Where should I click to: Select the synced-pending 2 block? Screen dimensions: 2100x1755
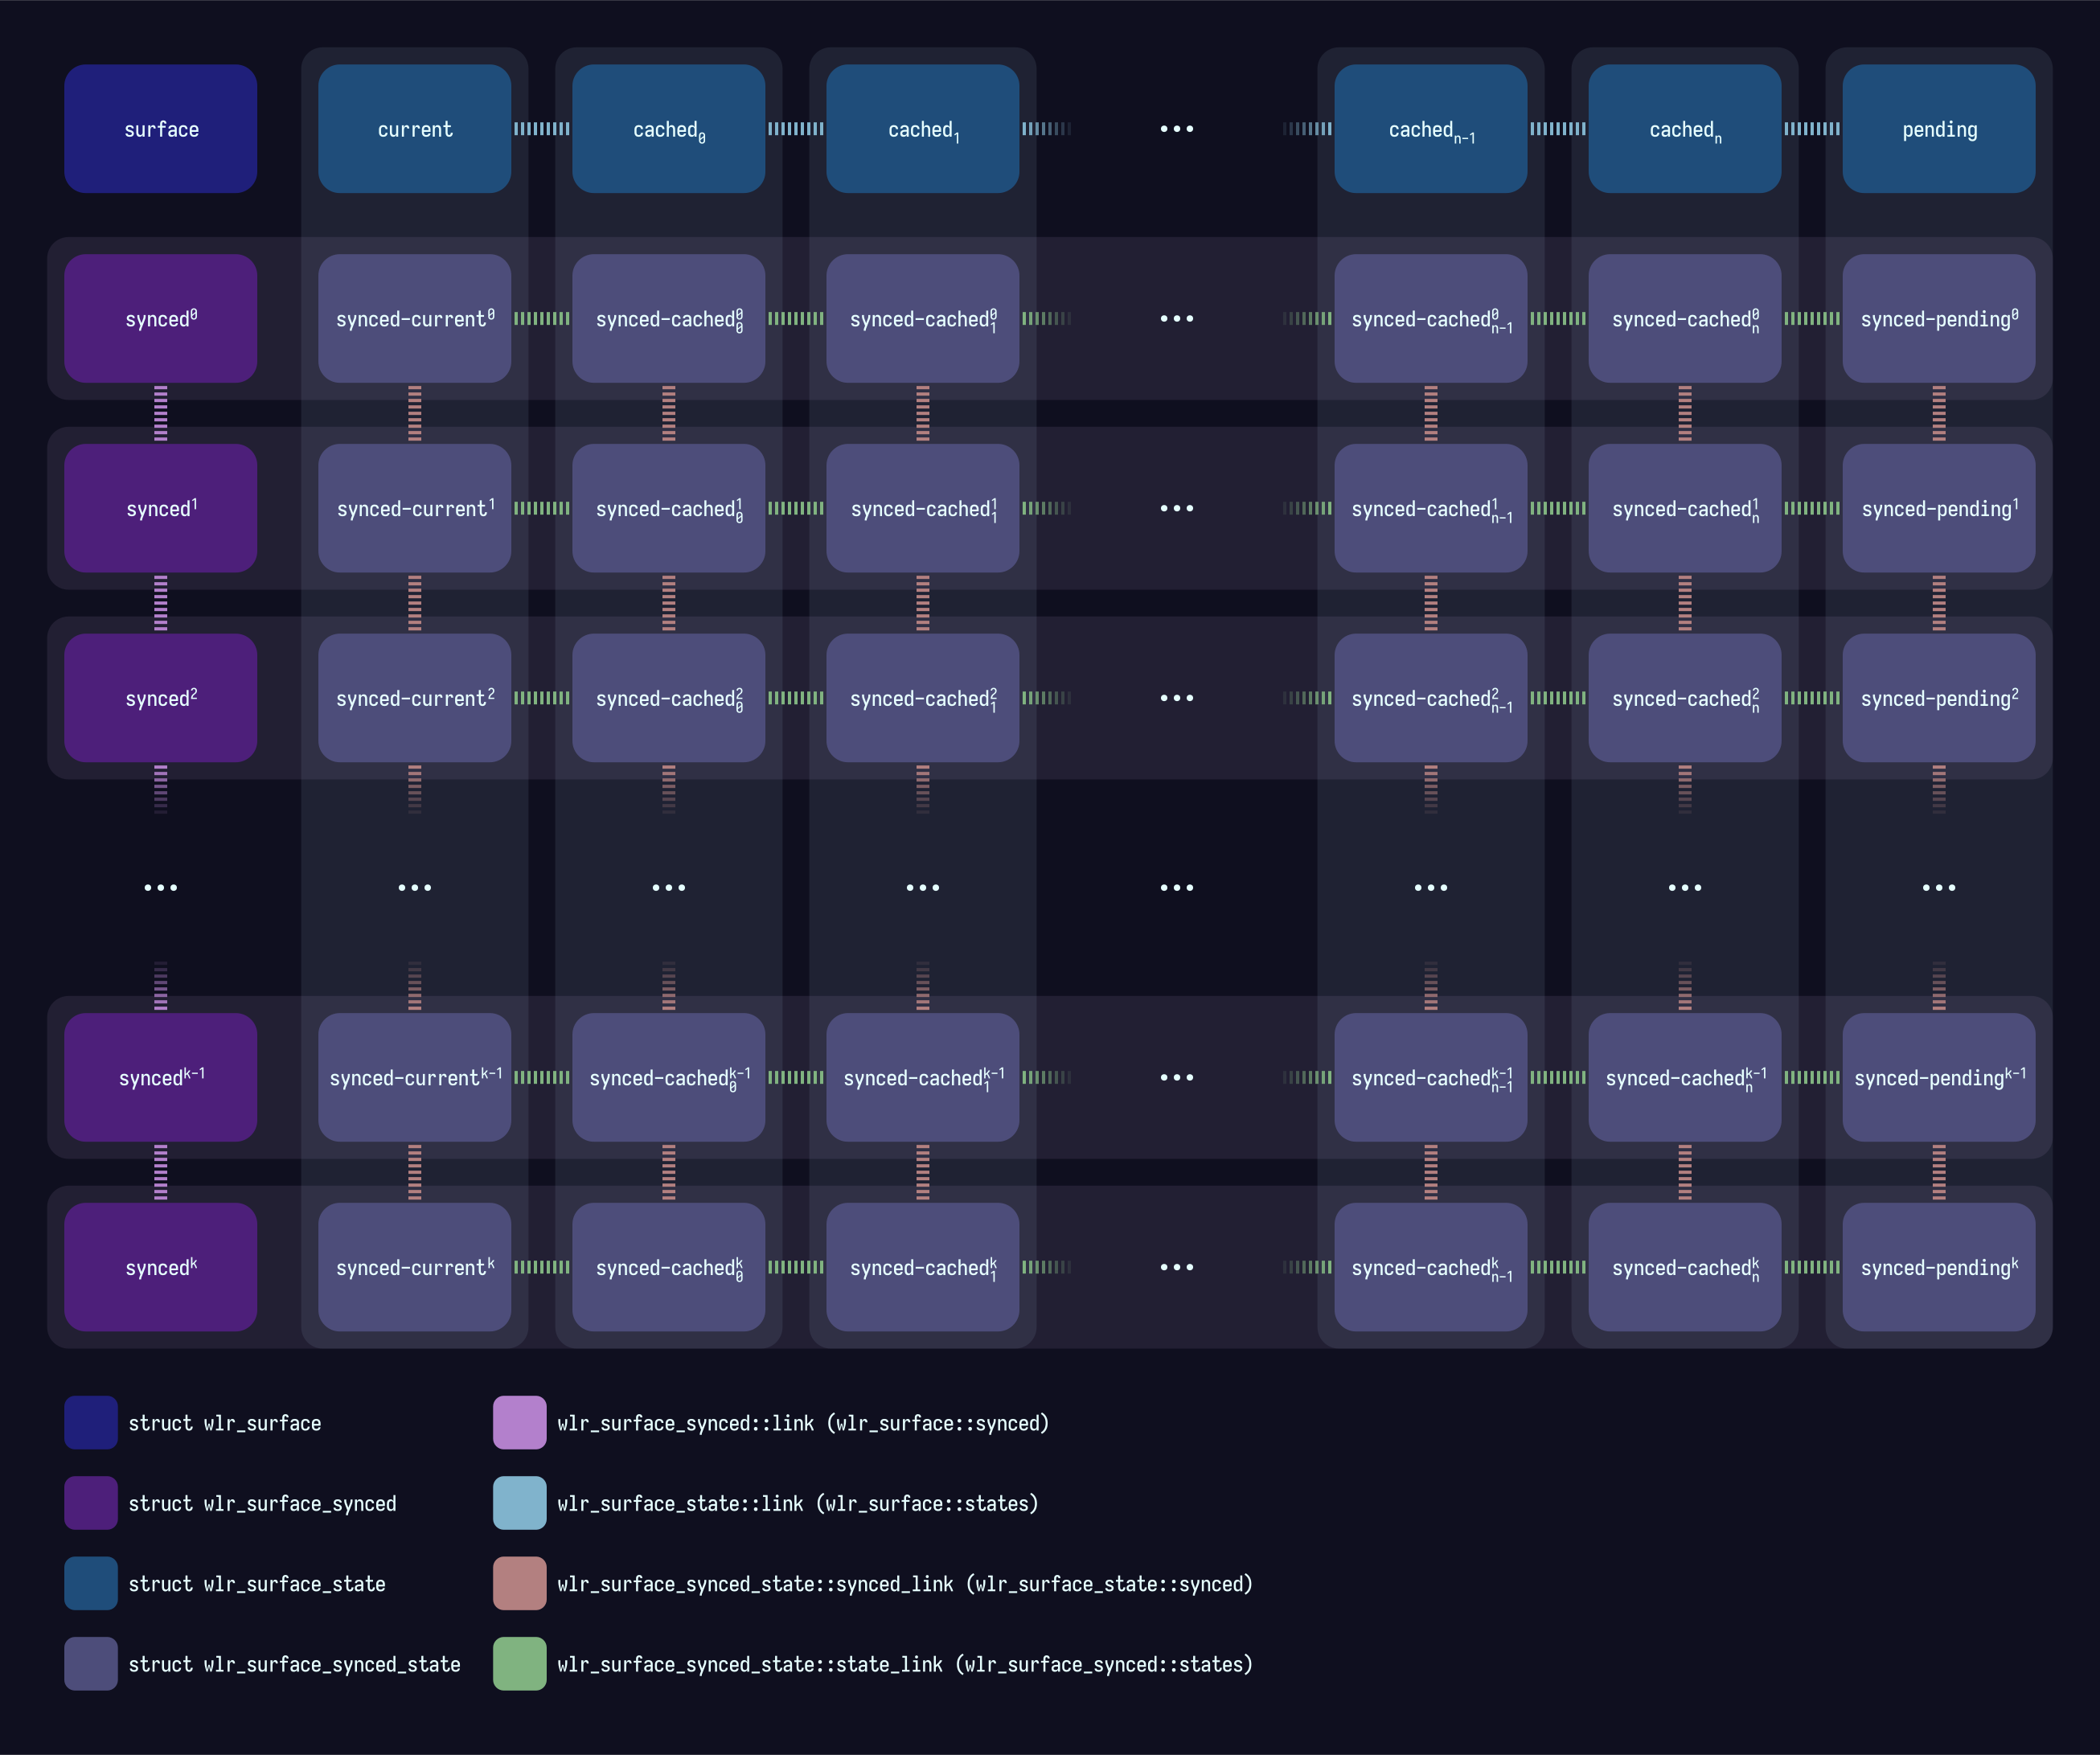(x=1938, y=698)
